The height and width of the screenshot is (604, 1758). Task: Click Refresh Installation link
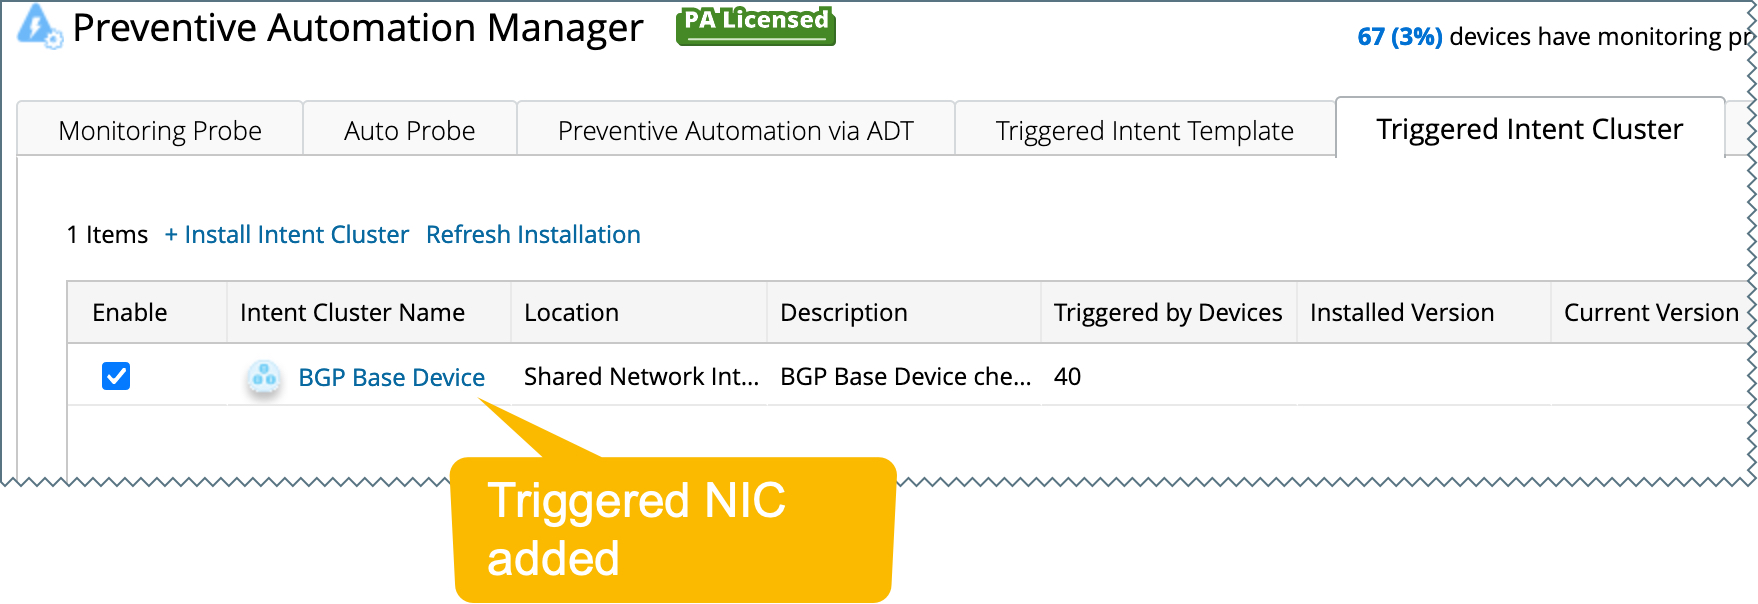point(533,235)
